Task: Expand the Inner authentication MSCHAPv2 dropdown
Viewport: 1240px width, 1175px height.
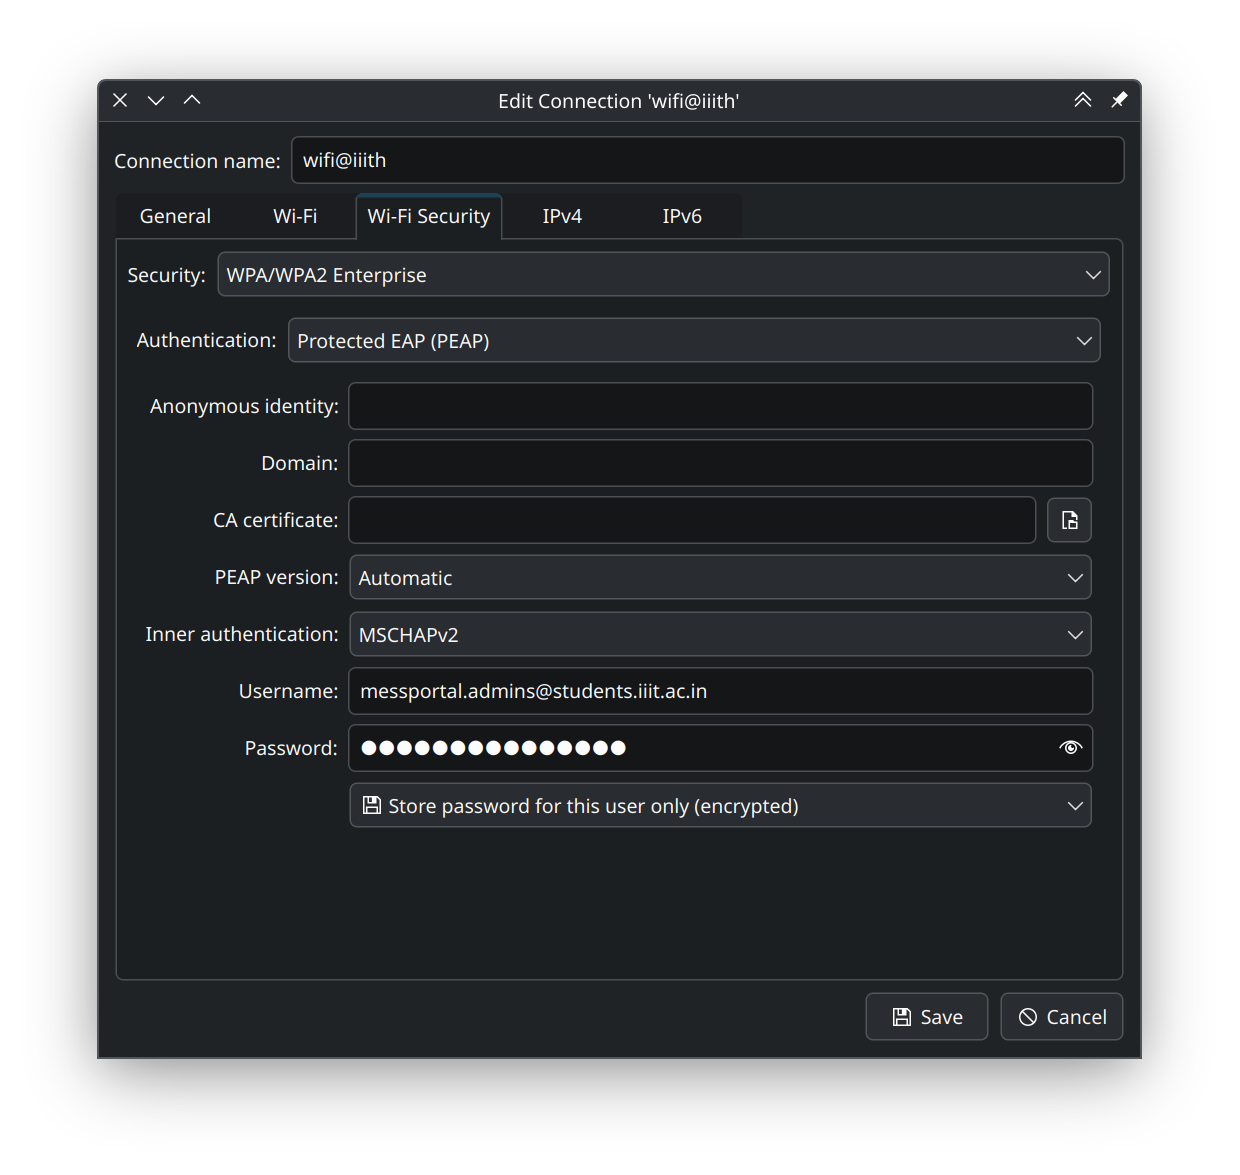Action: (x=720, y=635)
